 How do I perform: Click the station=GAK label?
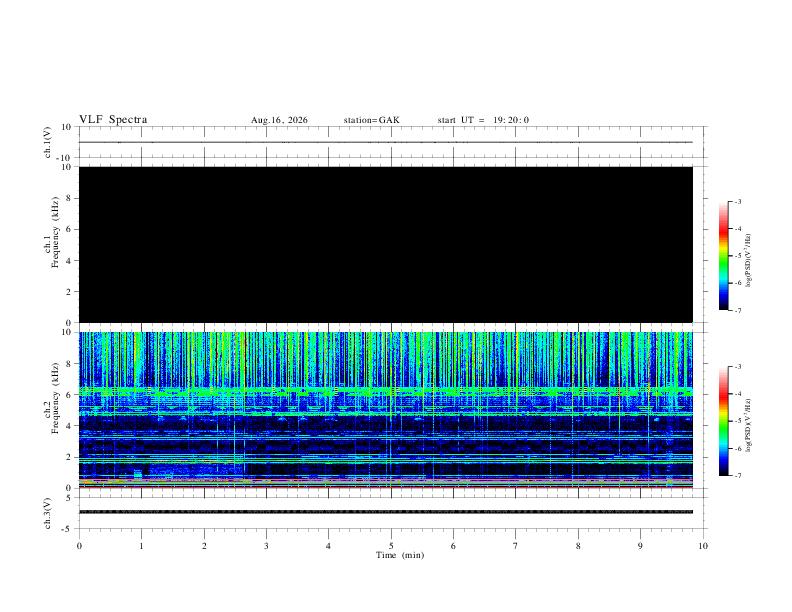pyautogui.click(x=371, y=120)
